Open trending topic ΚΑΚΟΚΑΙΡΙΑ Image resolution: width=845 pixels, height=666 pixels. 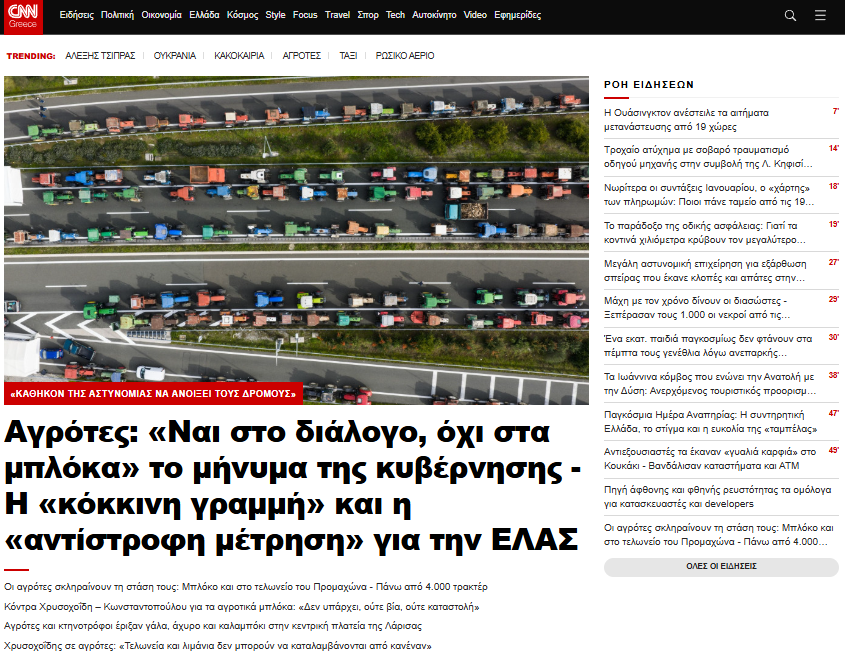tap(239, 56)
